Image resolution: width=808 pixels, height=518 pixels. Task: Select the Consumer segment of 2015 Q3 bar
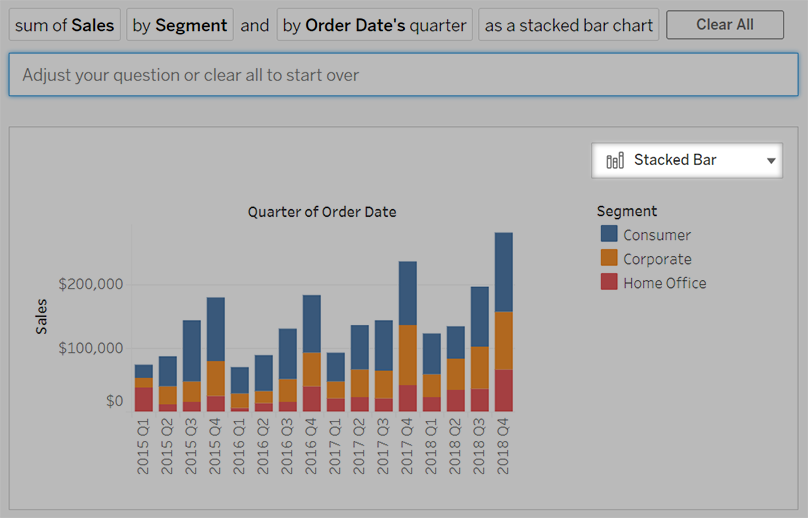point(192,351)
